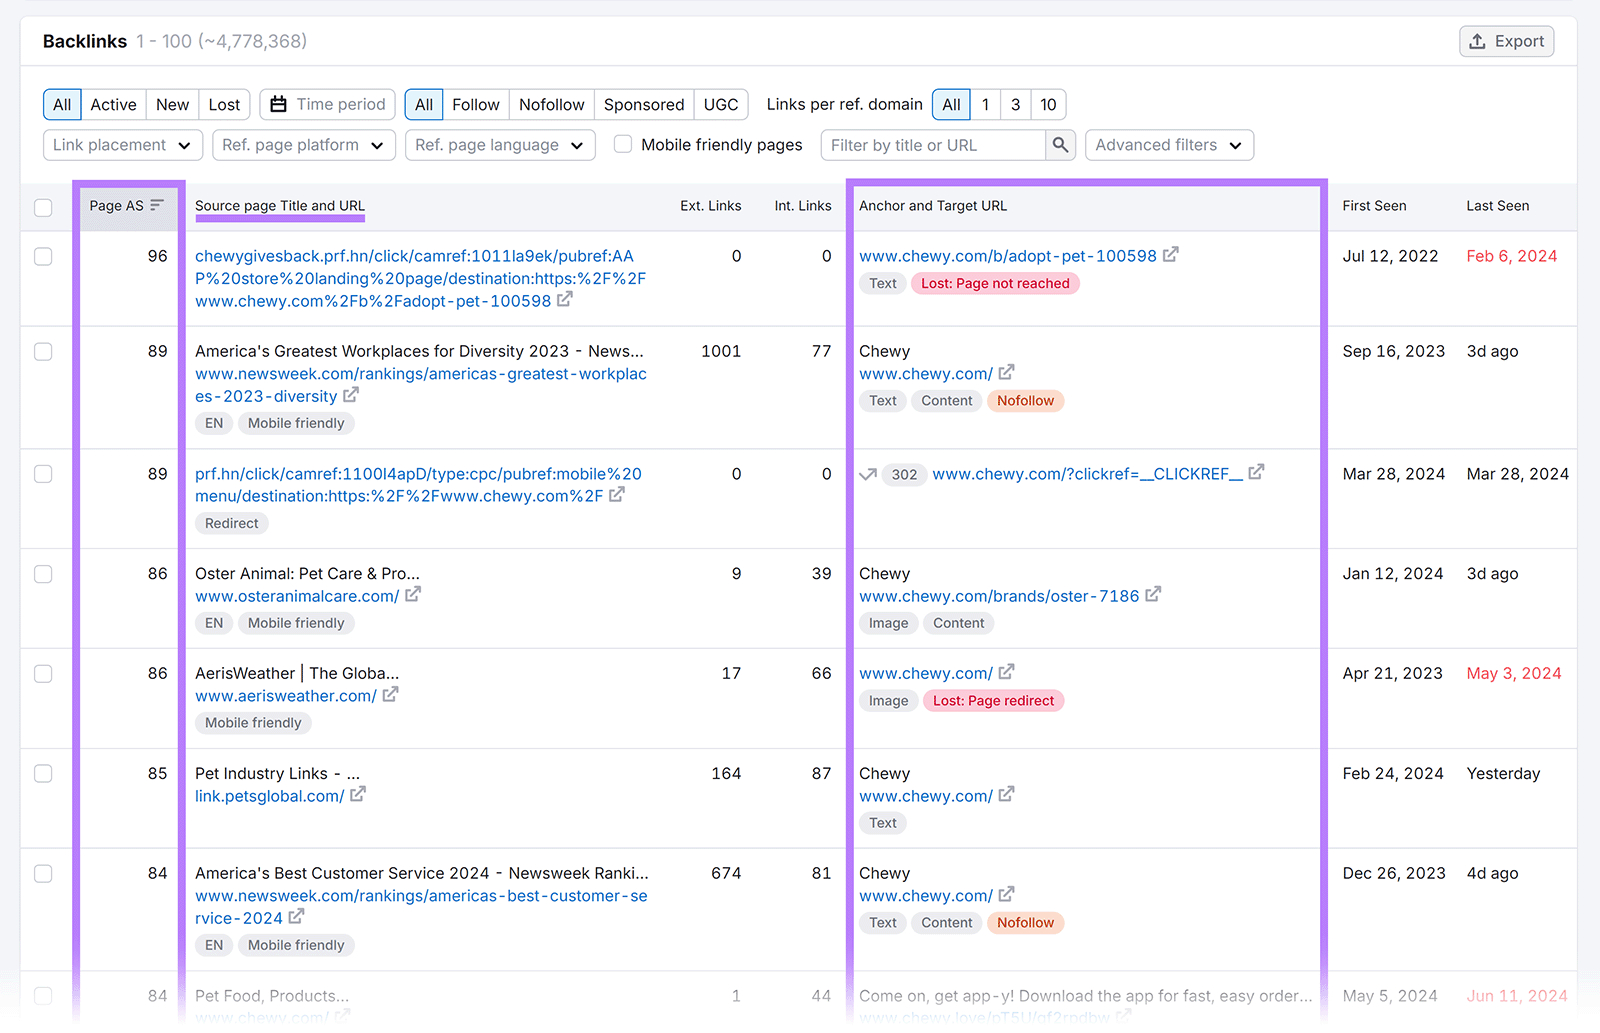This screenshot has height=1033, width=1600.
Task: Click inside the Filter by title or URL field
Action: 930,145
